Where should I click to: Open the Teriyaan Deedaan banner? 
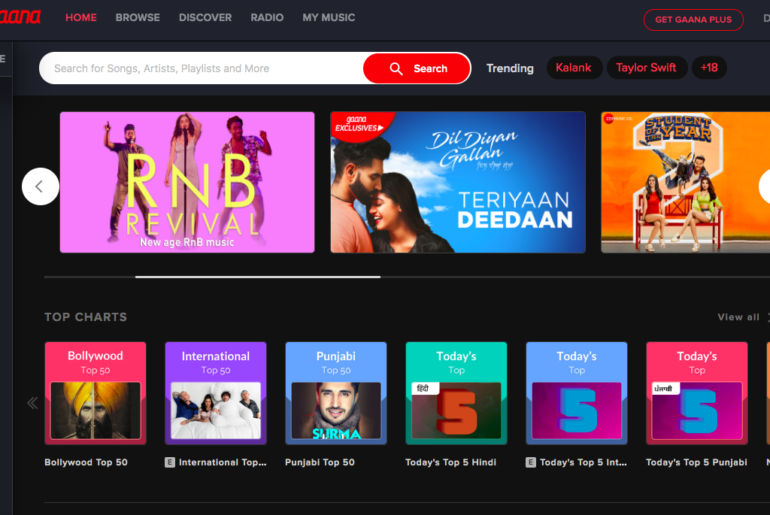click(458, 182)
